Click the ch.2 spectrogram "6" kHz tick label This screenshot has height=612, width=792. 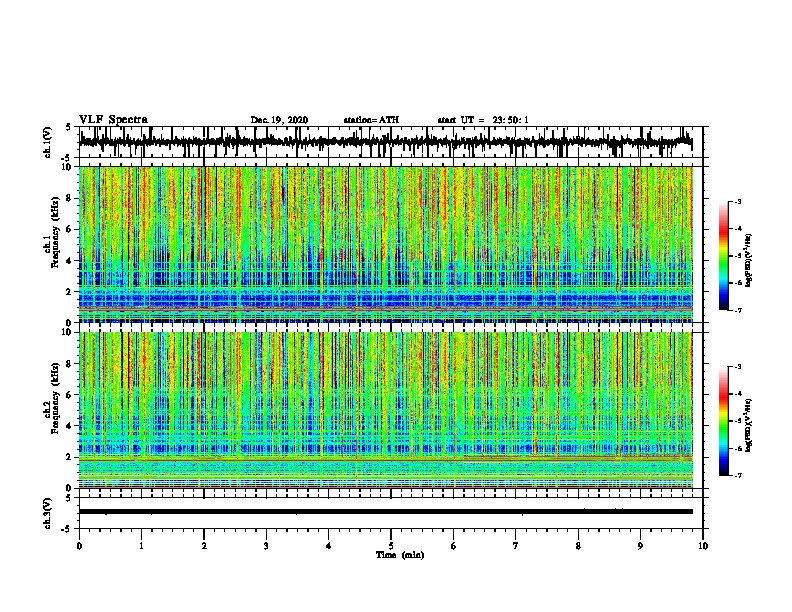70,395
